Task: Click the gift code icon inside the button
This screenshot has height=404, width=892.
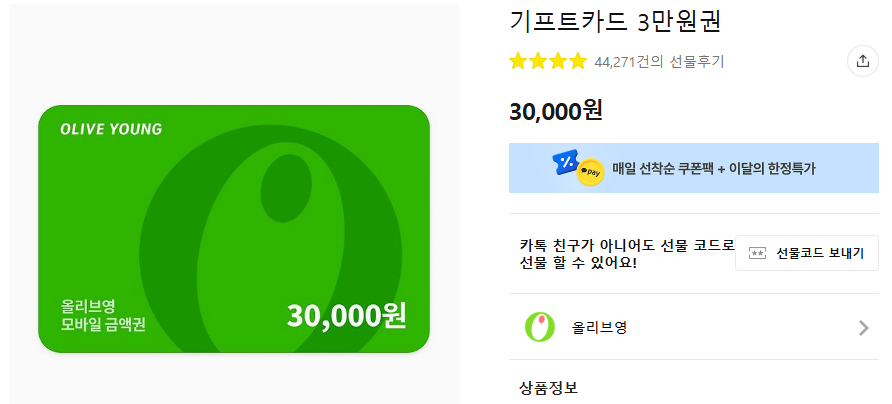Action: point(757,253)
